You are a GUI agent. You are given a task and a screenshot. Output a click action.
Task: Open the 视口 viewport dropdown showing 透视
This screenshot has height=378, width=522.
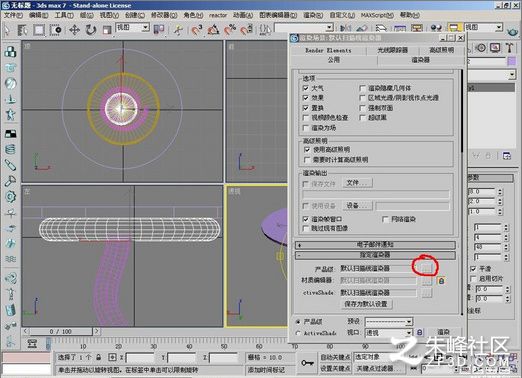389,333
